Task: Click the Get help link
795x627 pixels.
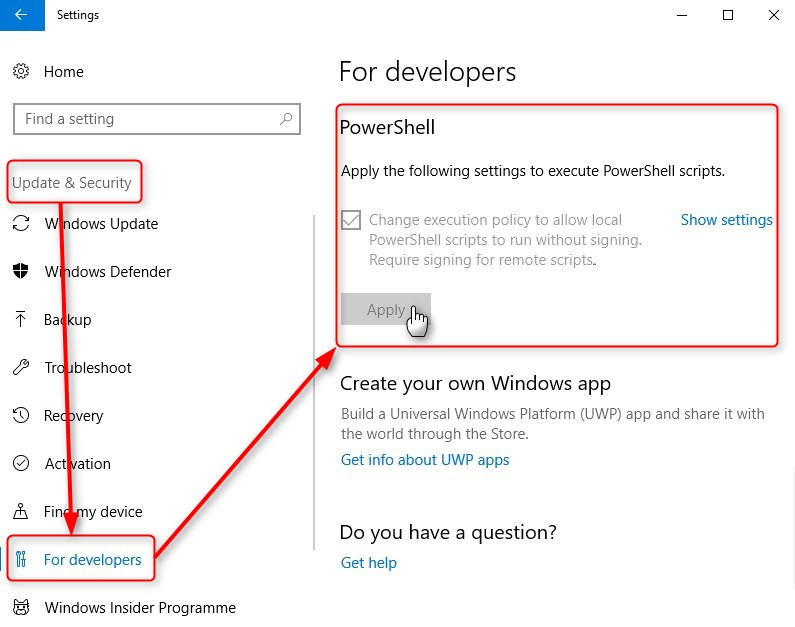Action: (x=369, y=563)
